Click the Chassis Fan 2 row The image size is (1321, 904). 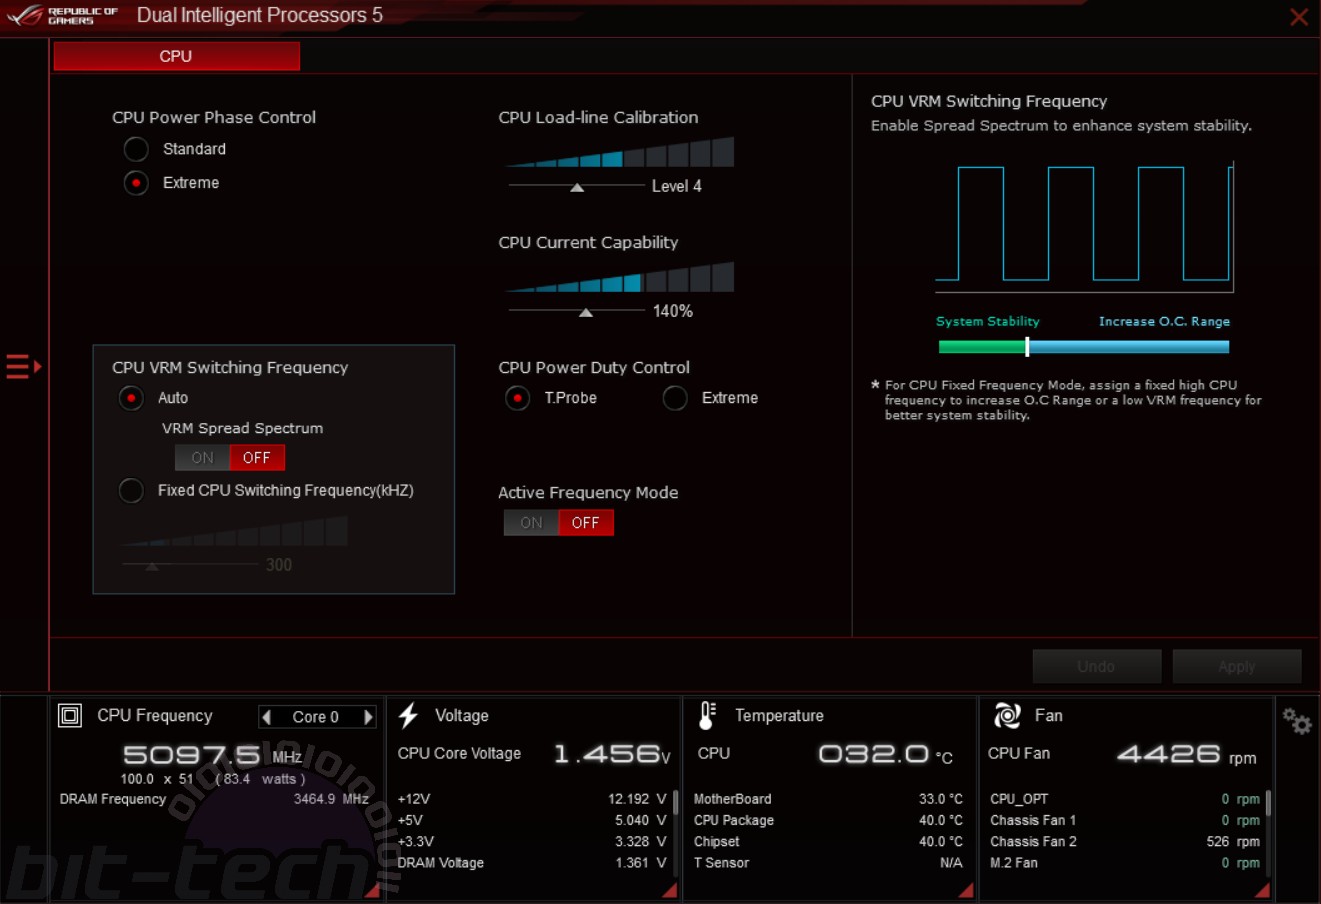[x=1125, y=841]
